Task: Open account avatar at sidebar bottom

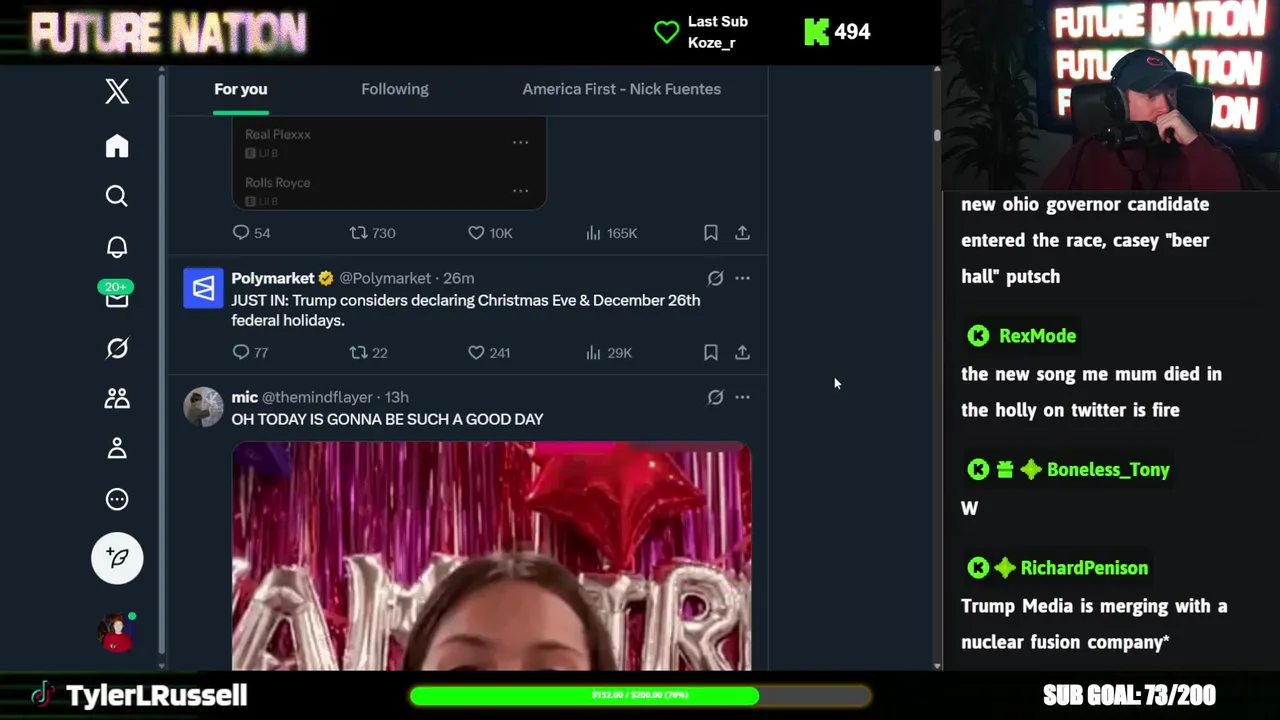Action: coord(117,632)
